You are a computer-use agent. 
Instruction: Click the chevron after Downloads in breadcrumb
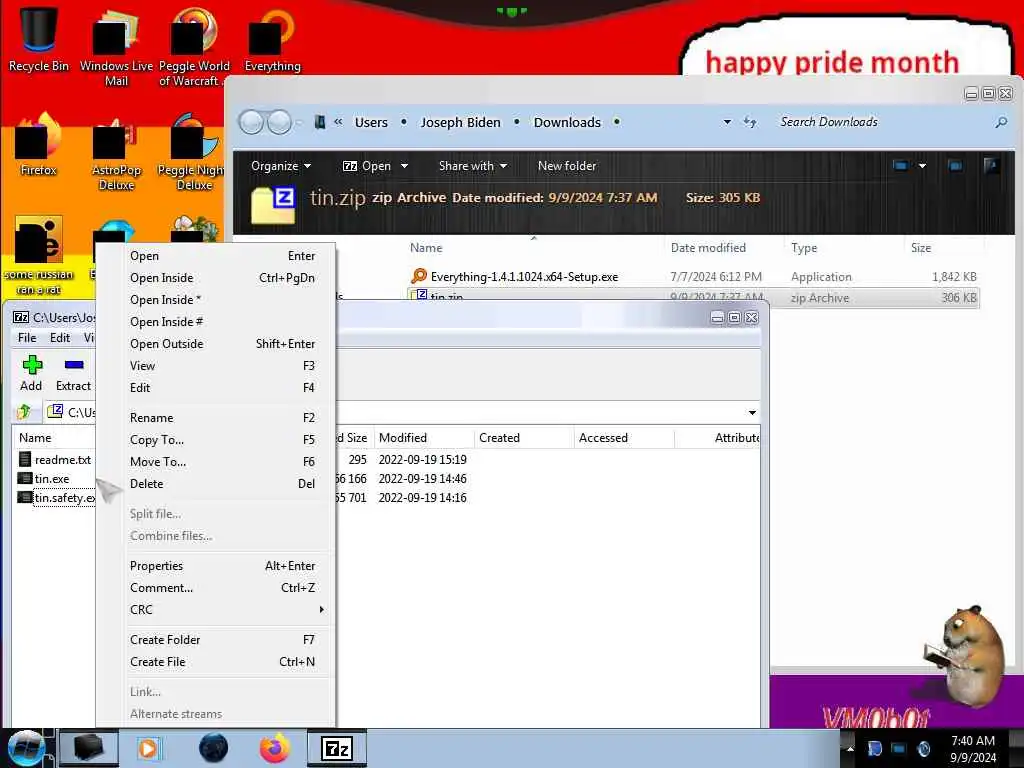pos(616,122)
